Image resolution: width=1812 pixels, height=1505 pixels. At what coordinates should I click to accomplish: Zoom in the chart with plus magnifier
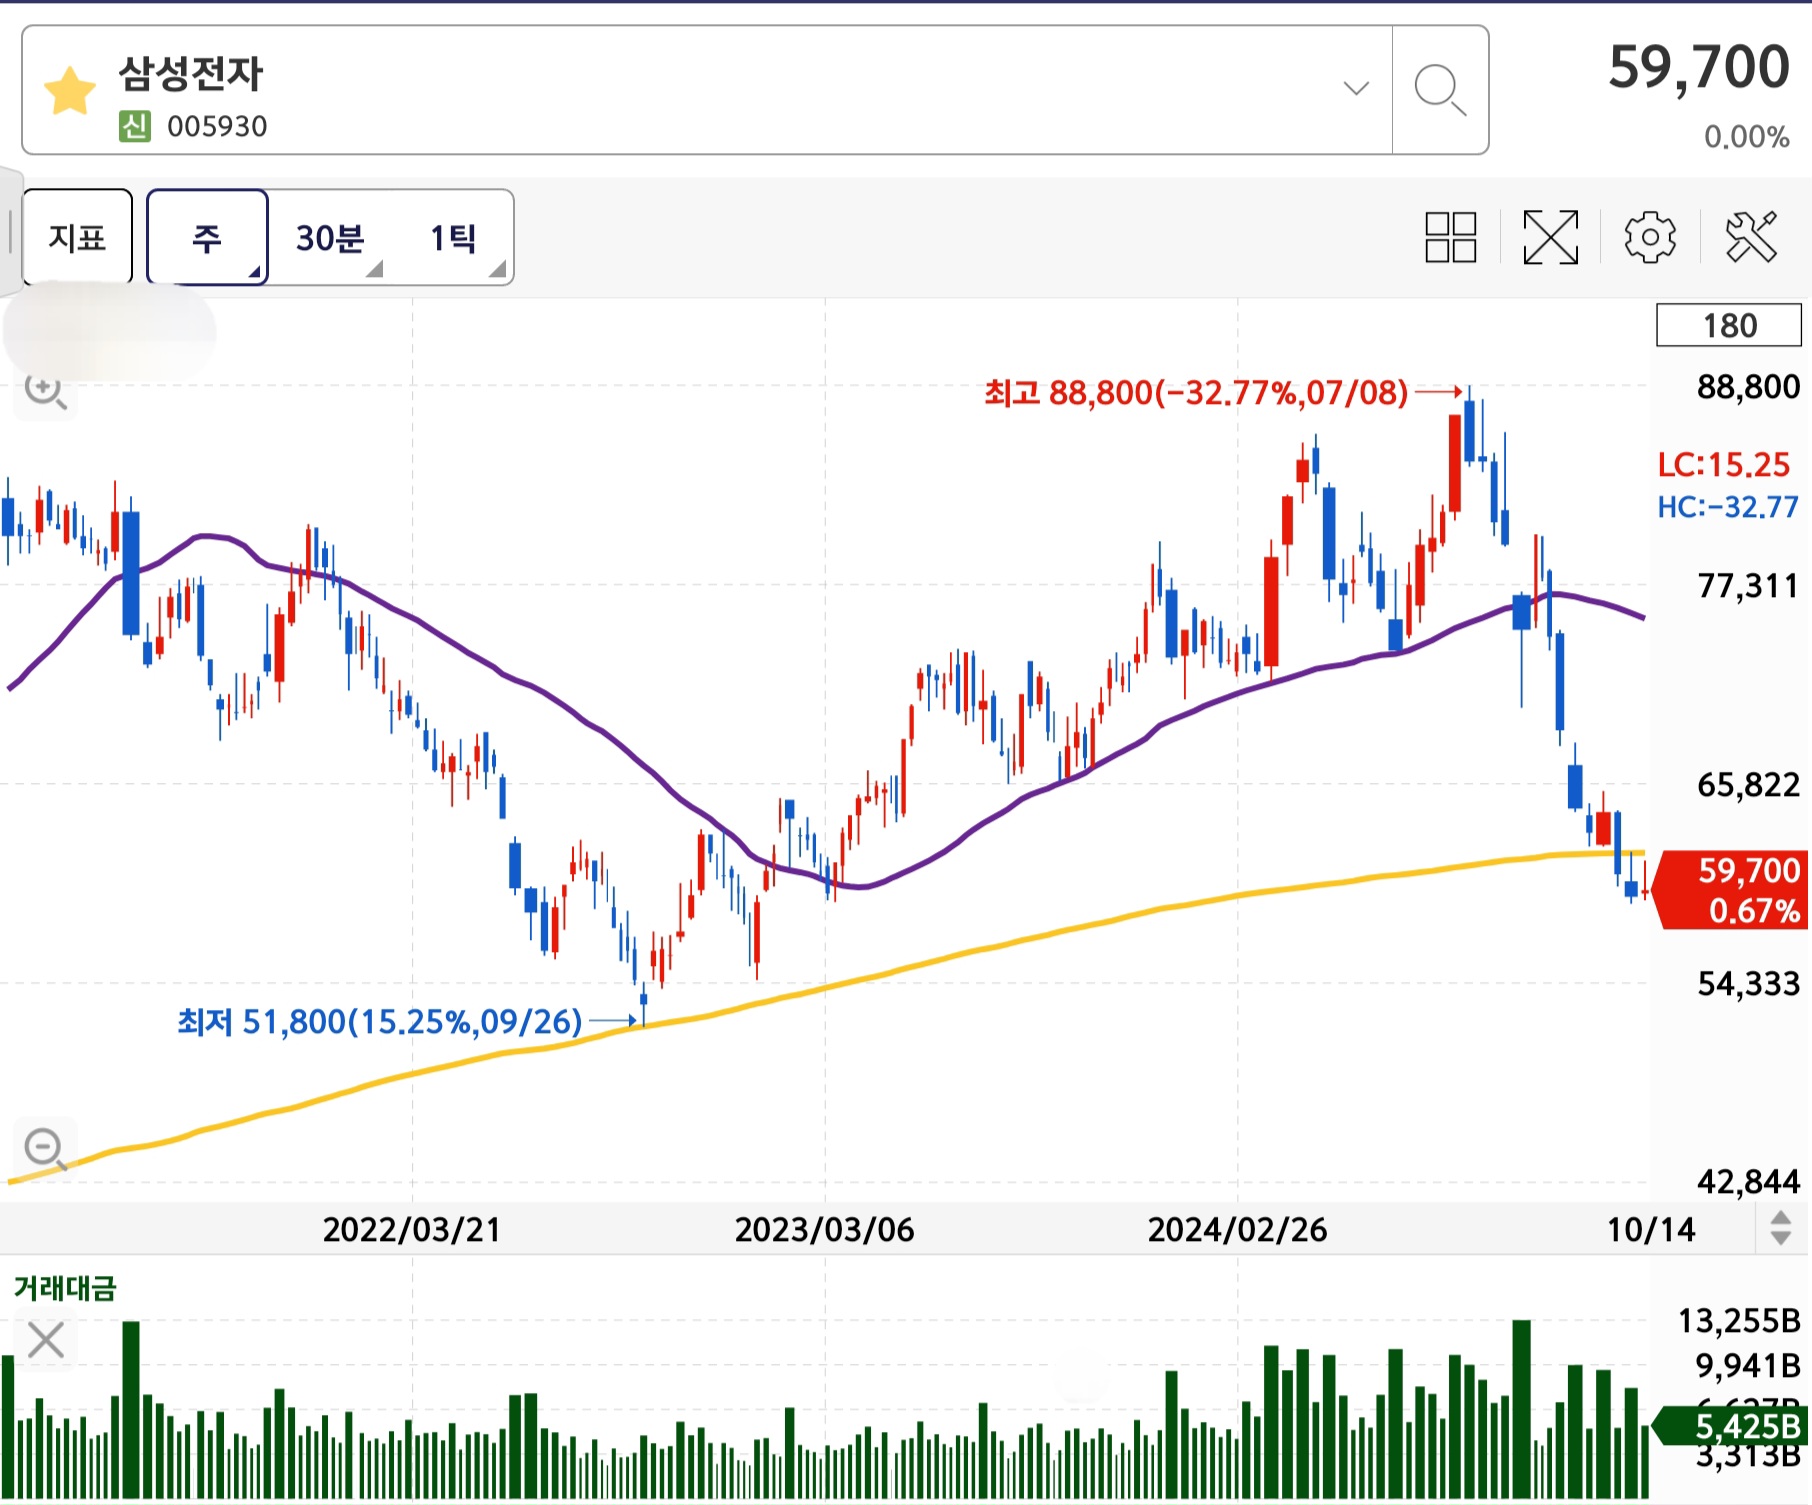(x=45, y=390)
